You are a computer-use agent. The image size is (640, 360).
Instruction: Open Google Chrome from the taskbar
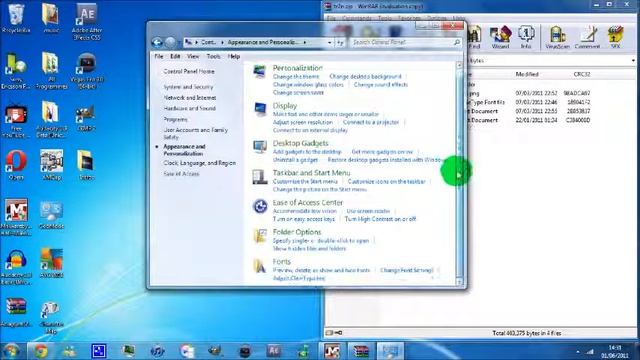[x=40, y=351]
